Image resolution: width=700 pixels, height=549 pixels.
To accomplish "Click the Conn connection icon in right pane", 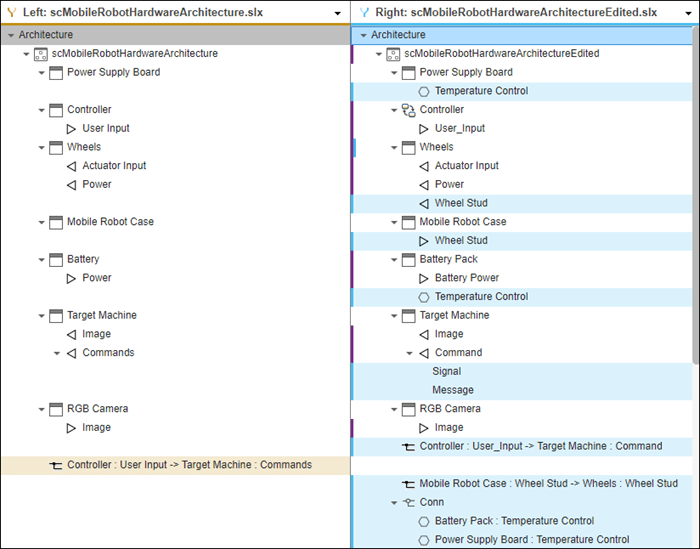I will pos(408,503).
